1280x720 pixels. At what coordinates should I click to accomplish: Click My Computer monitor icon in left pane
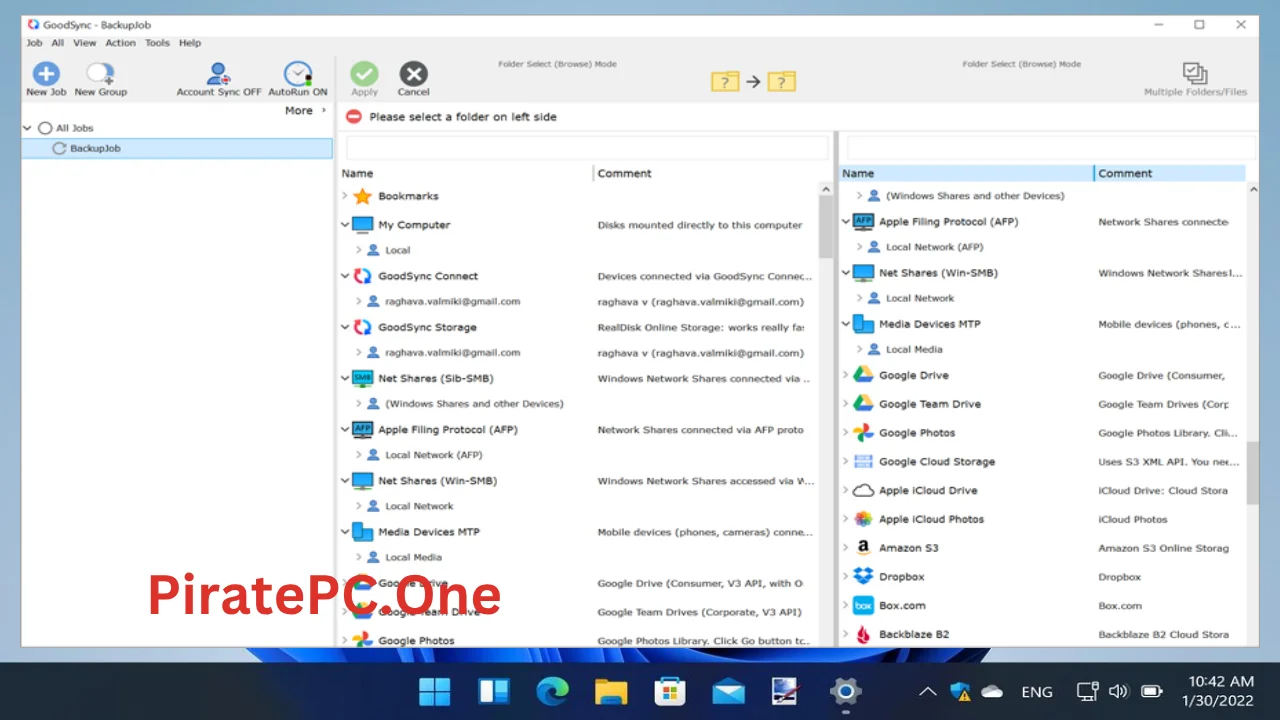[362, 225]
